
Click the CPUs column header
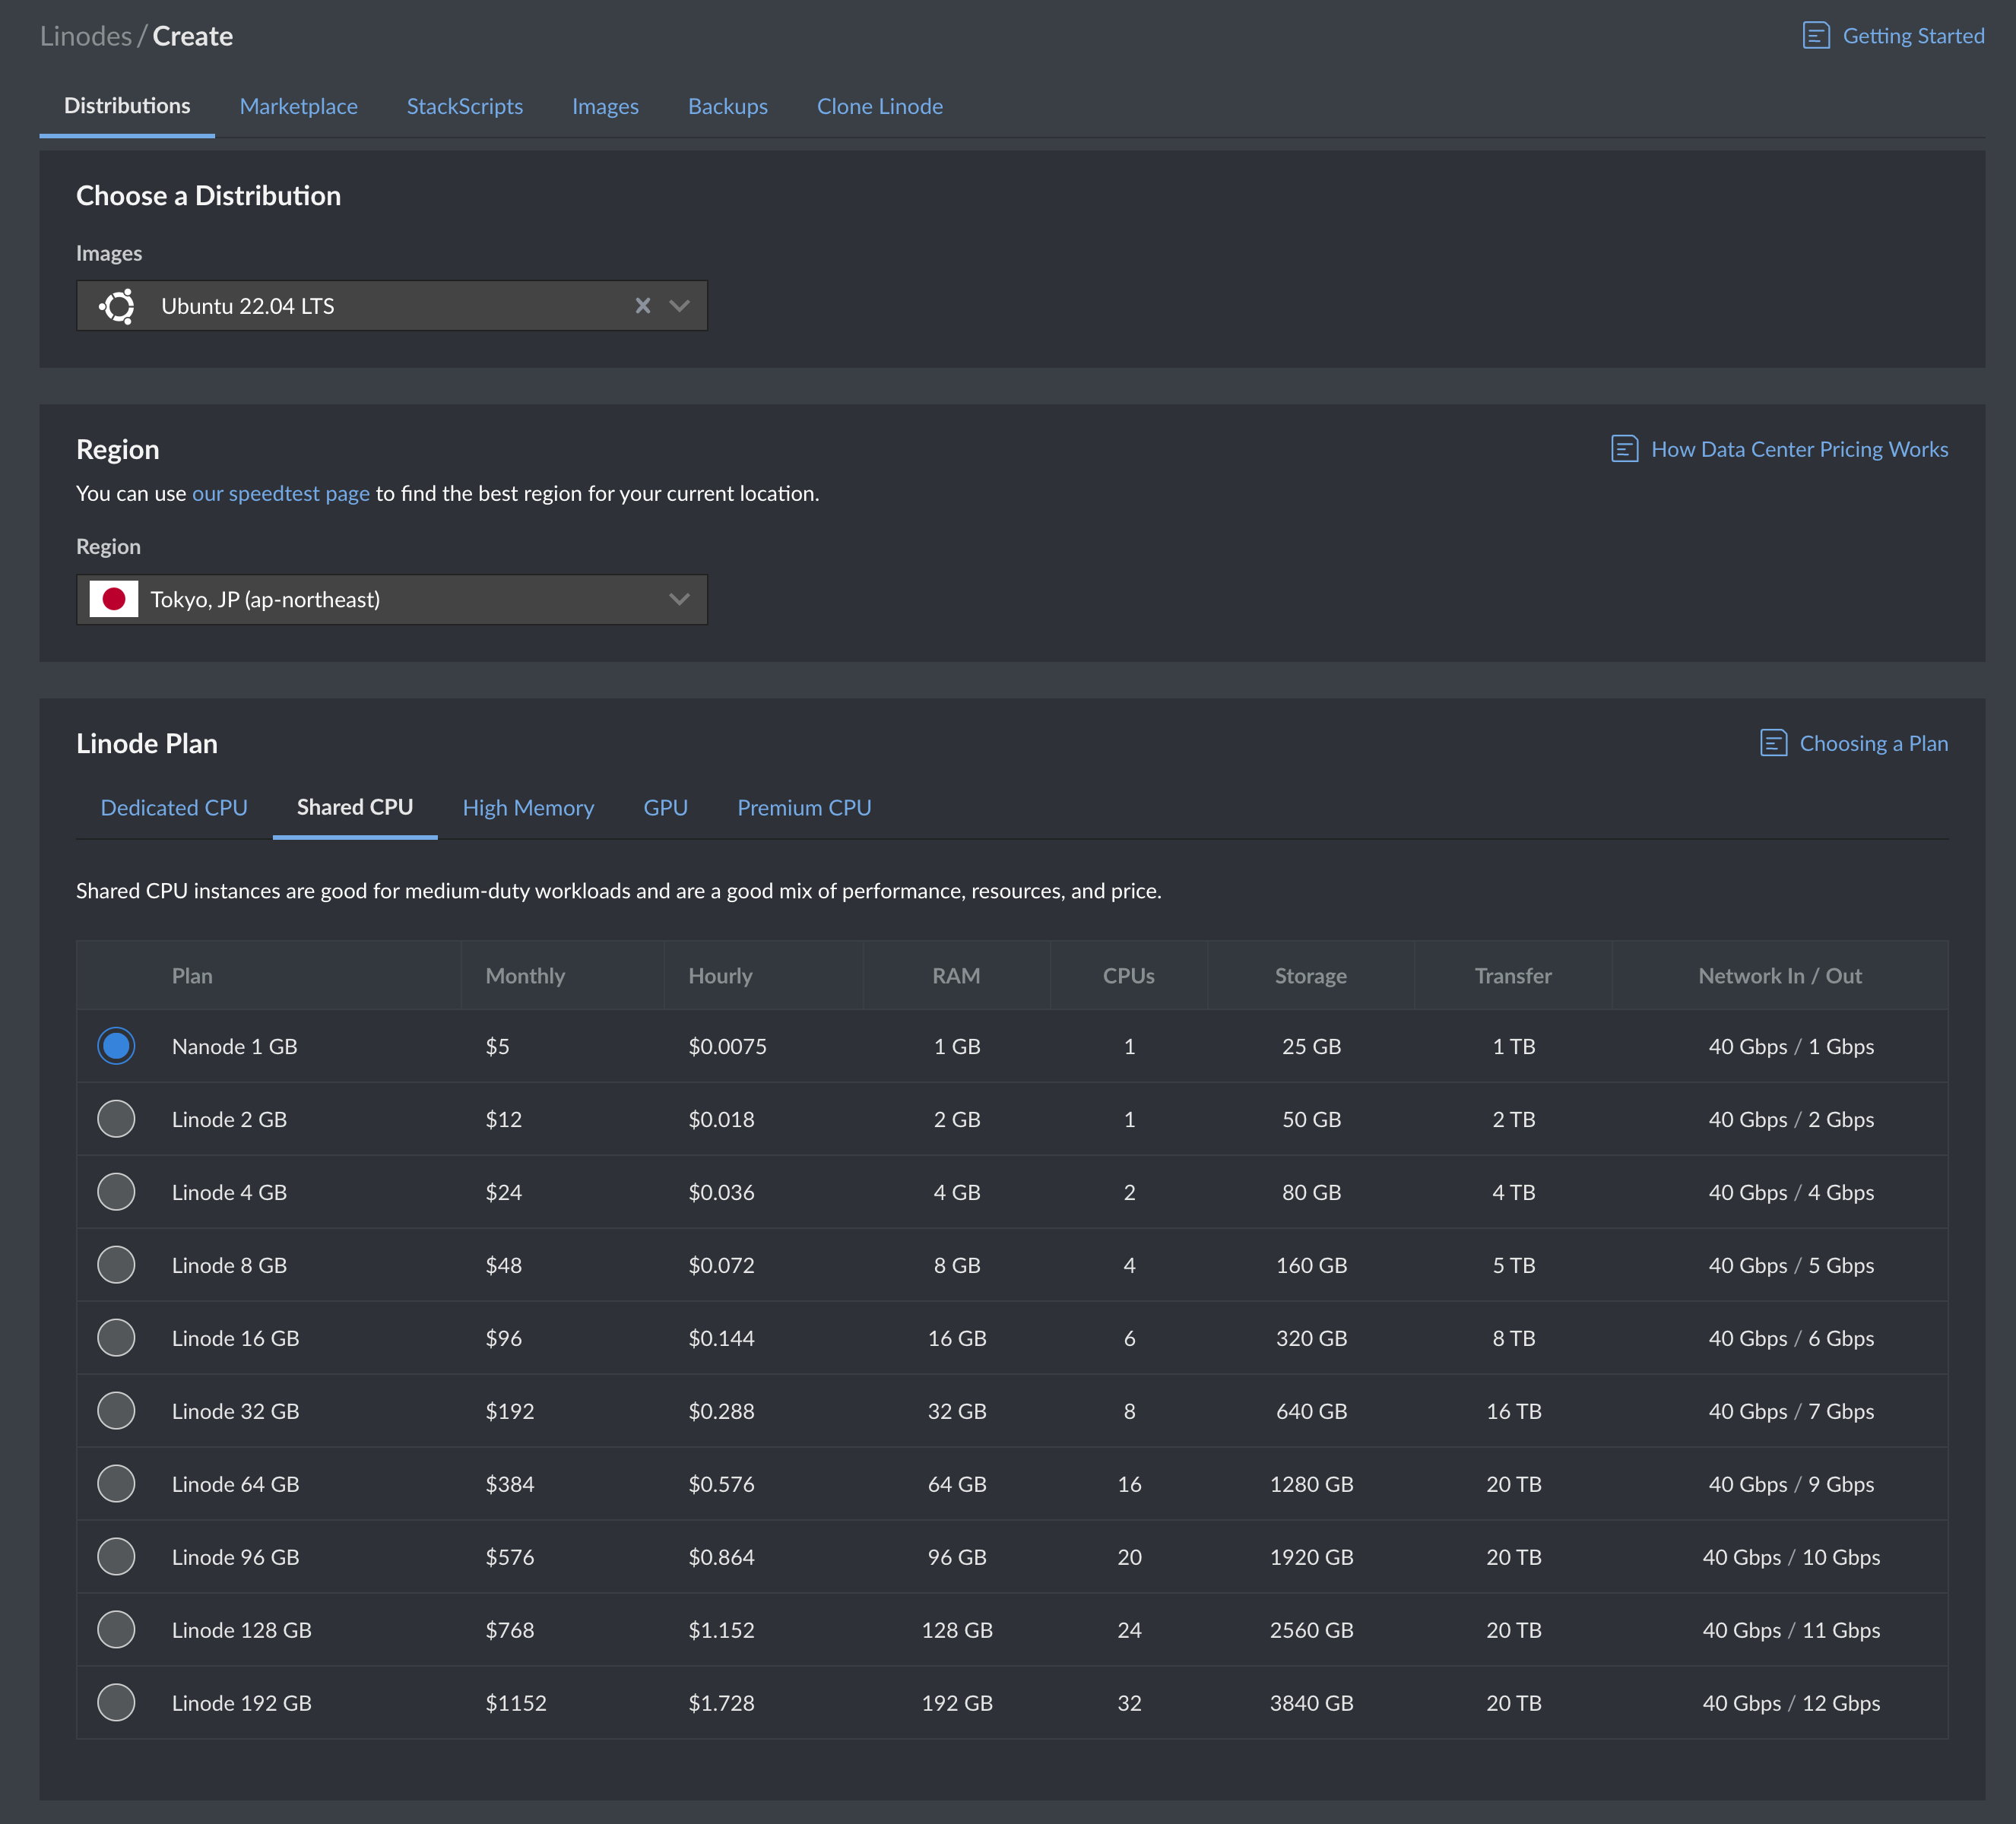pos(1129,976)
